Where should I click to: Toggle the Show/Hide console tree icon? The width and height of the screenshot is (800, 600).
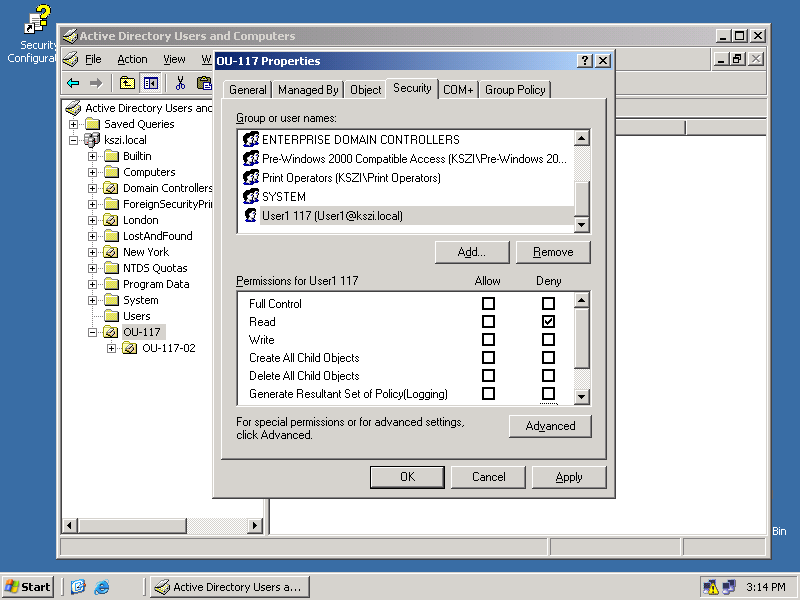(151, 83)
